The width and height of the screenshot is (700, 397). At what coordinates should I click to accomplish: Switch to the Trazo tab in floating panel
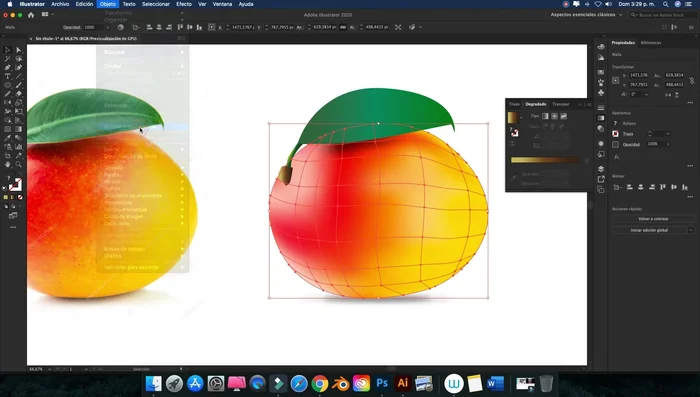click(x=514, y=104)
